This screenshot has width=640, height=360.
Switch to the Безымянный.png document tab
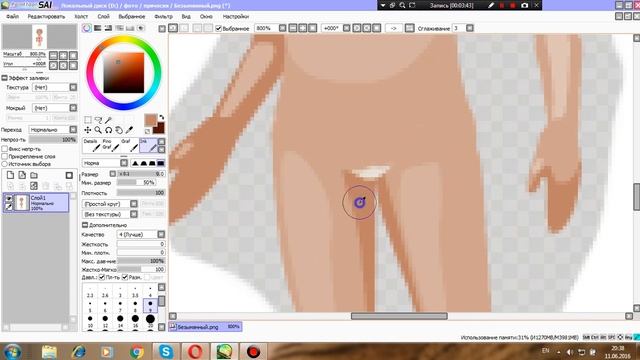[x=205, y=327]
